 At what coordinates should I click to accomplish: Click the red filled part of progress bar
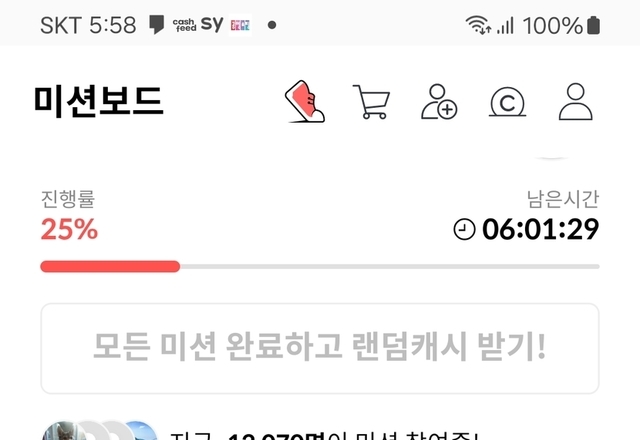click(x=110, y=267)
